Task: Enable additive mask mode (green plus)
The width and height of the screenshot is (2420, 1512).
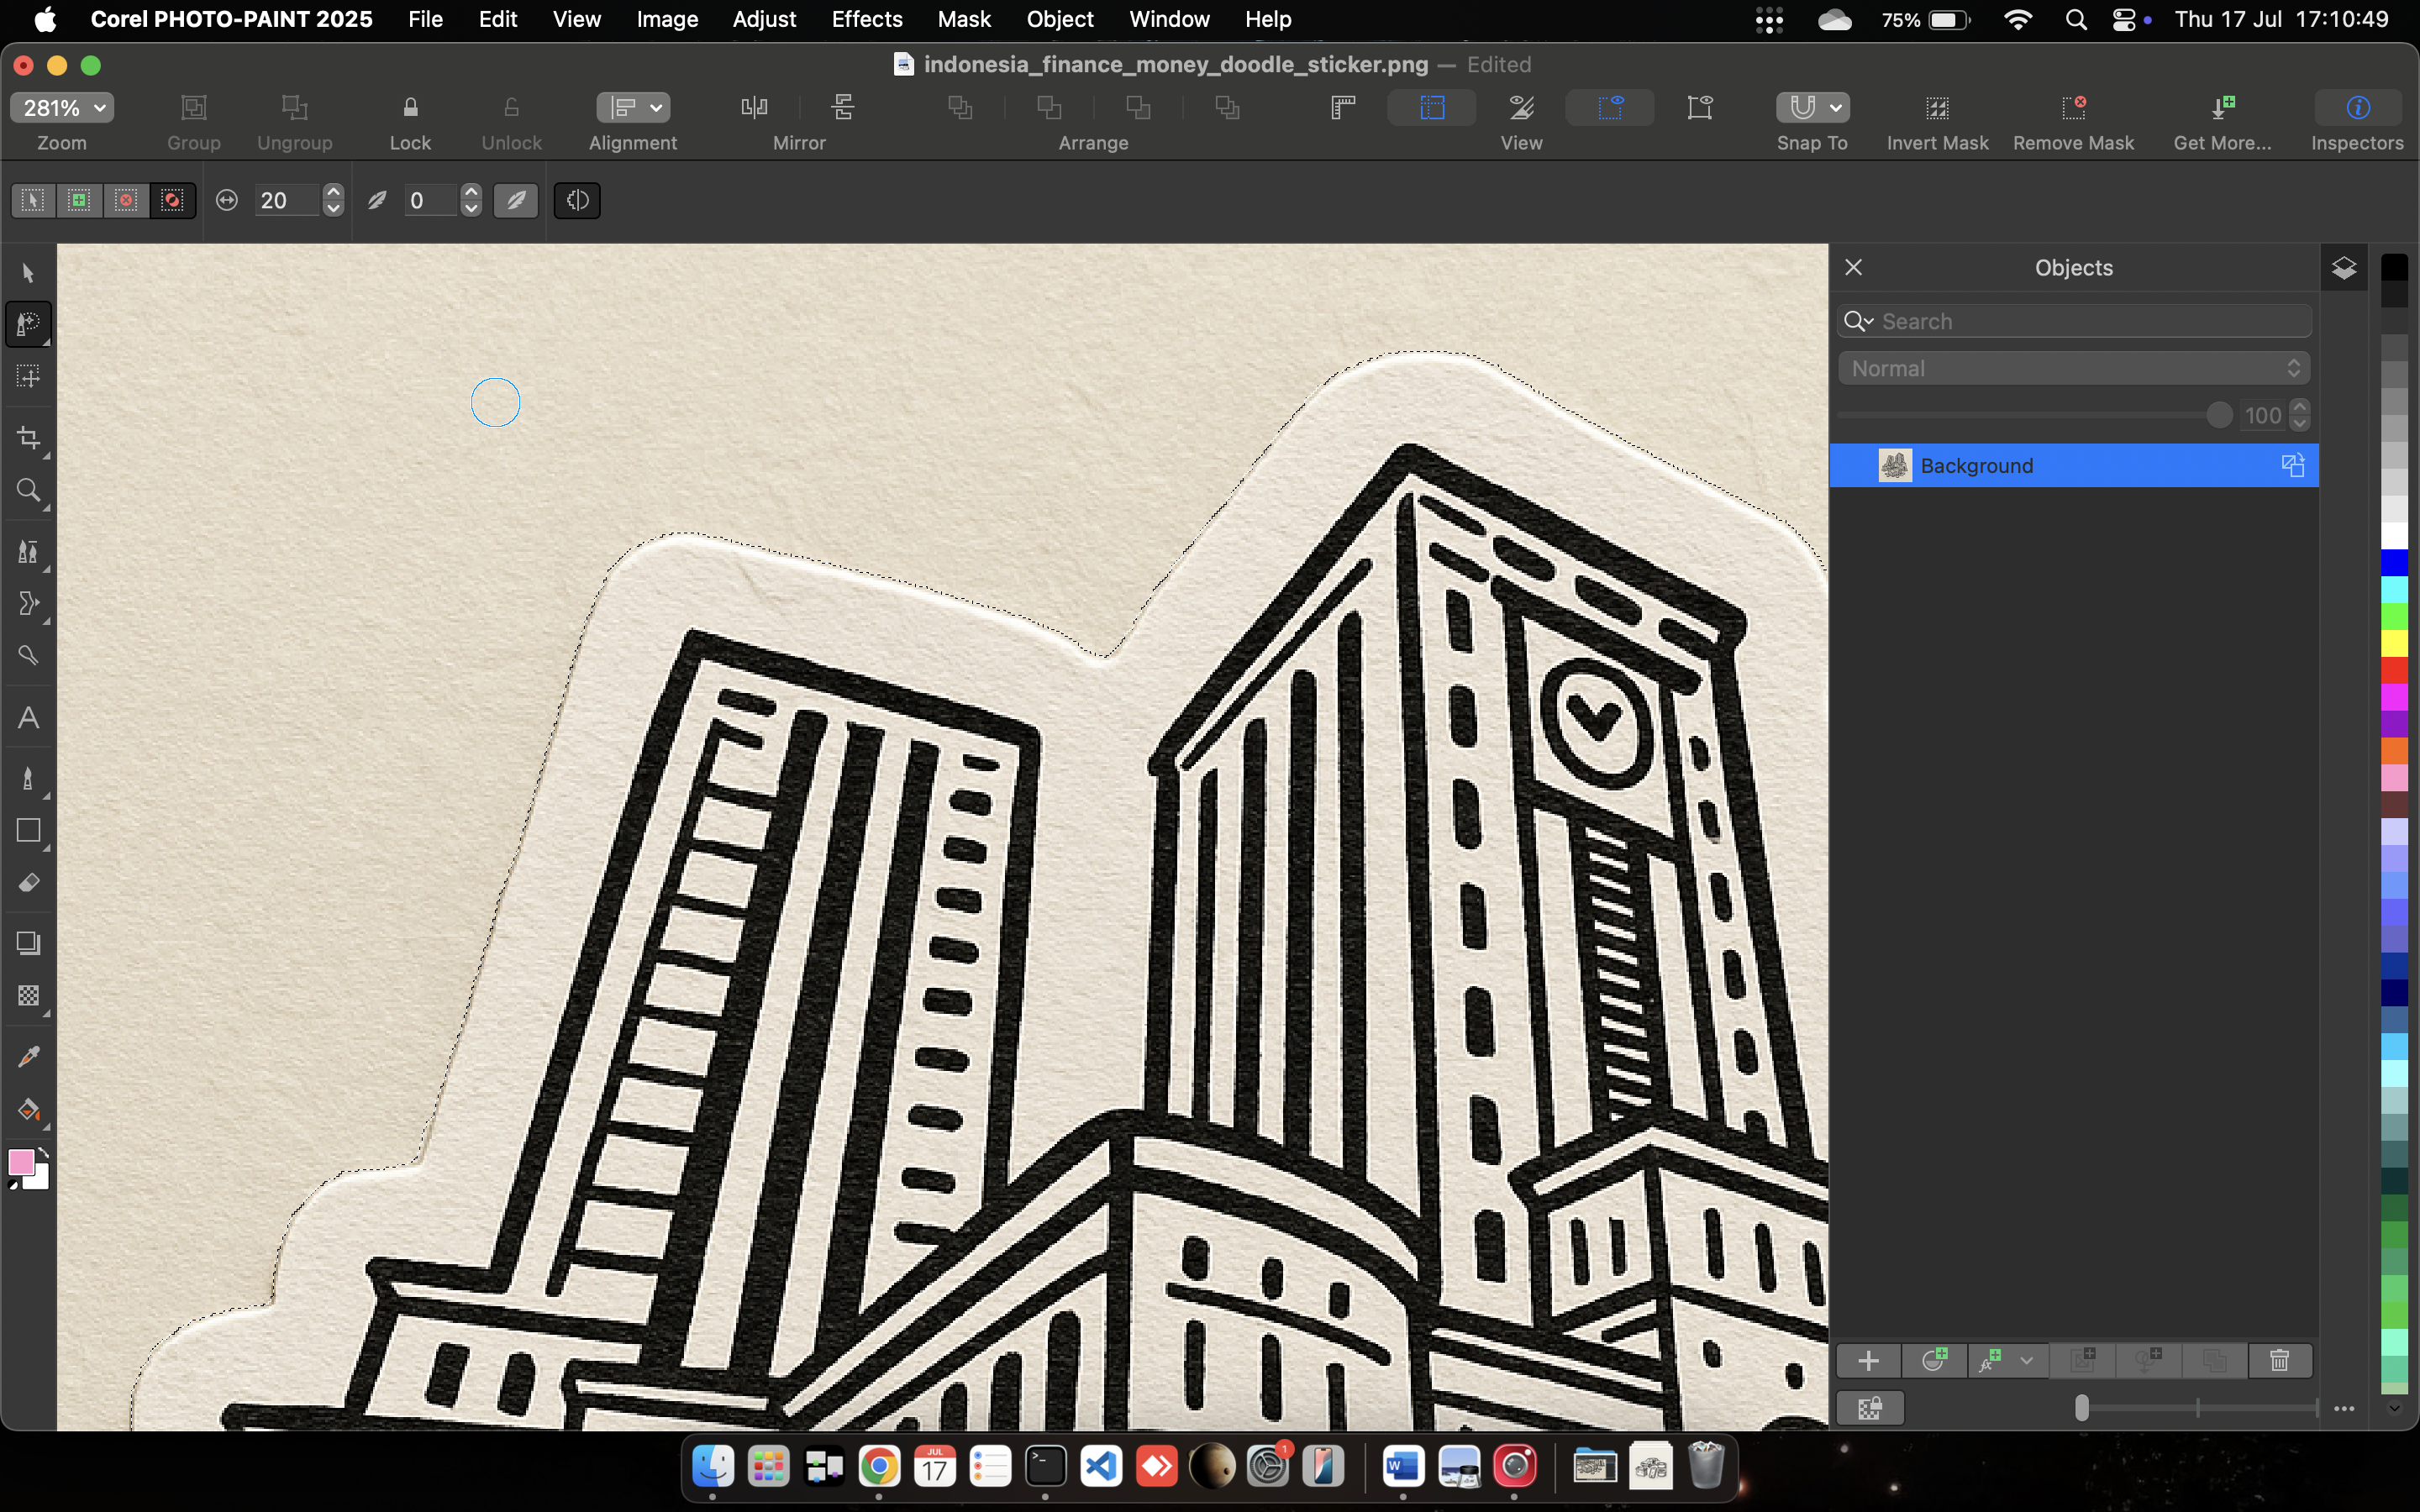Action: coord(79,201)
